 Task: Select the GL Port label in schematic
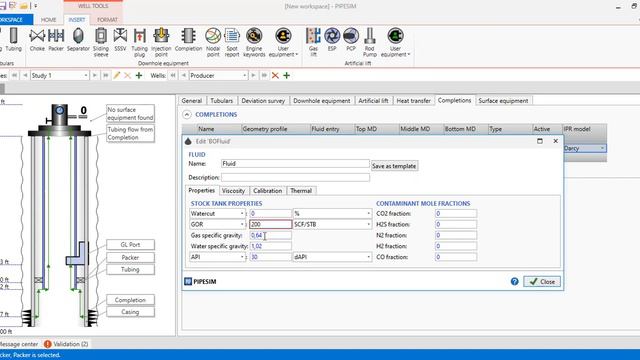(x=130, y=244)
